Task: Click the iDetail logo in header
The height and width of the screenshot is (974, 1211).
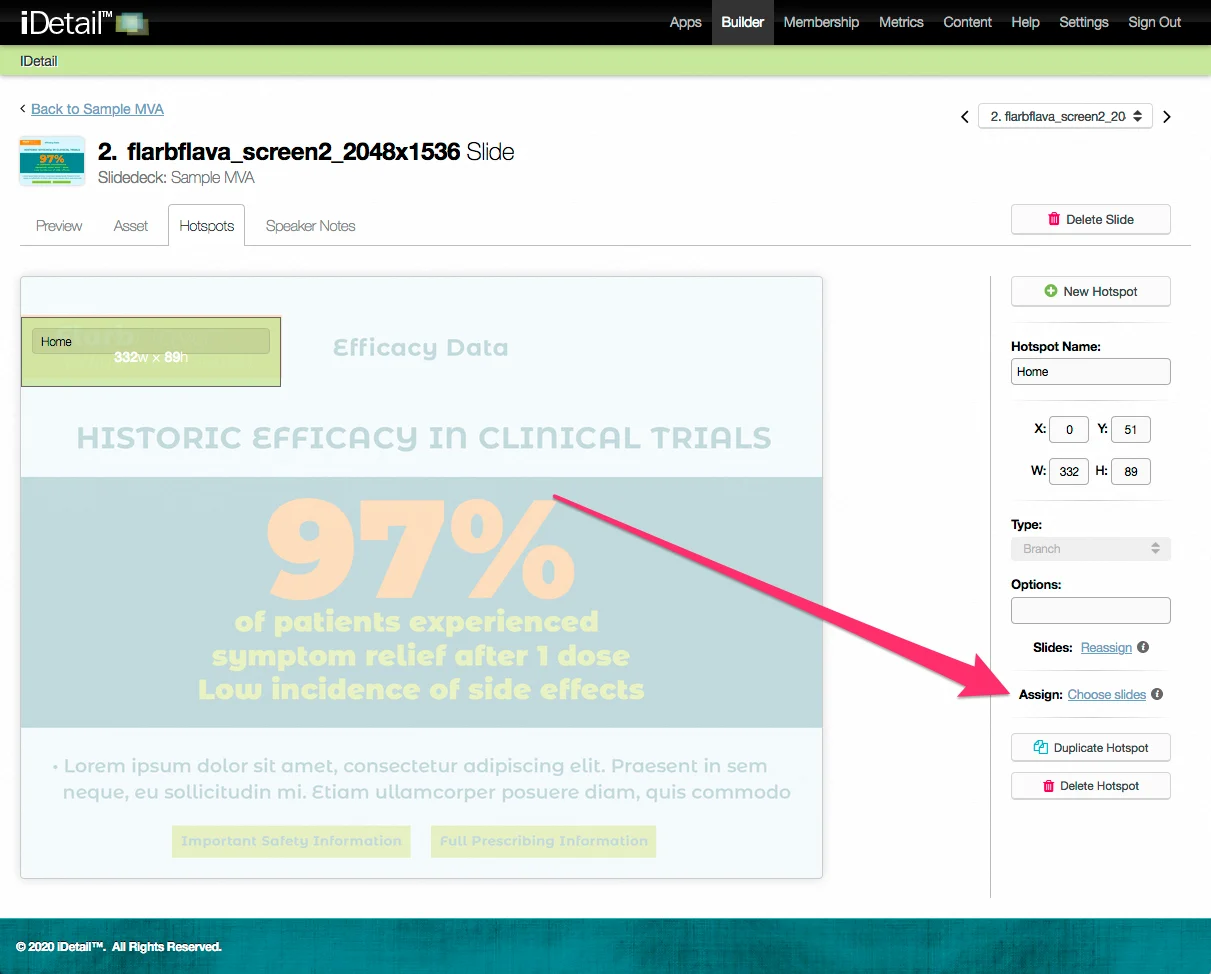Action: tap(84, 22)
